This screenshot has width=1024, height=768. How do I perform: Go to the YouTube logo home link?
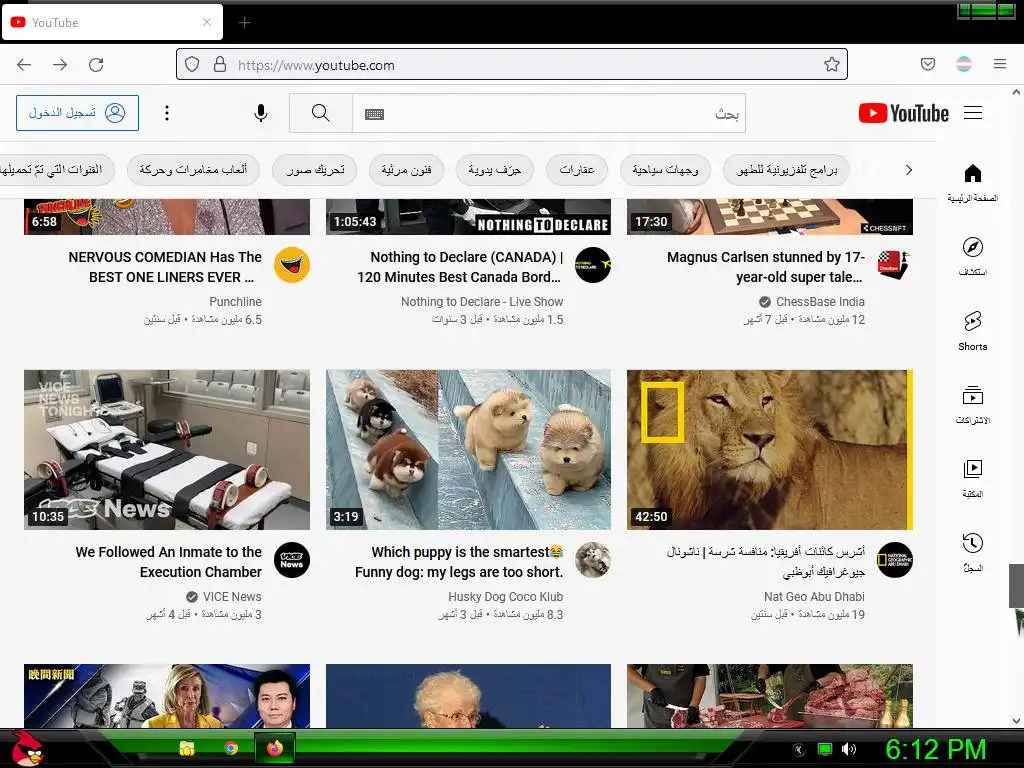pos(903,113)
